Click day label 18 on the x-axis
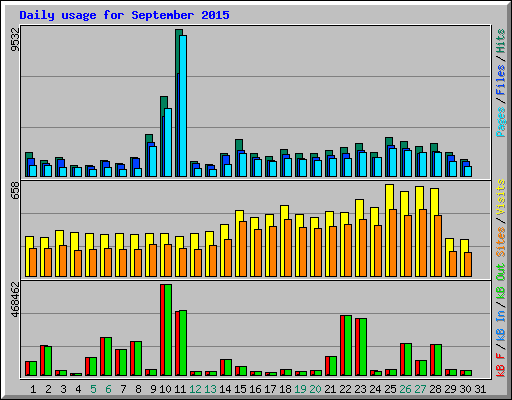 285,389
